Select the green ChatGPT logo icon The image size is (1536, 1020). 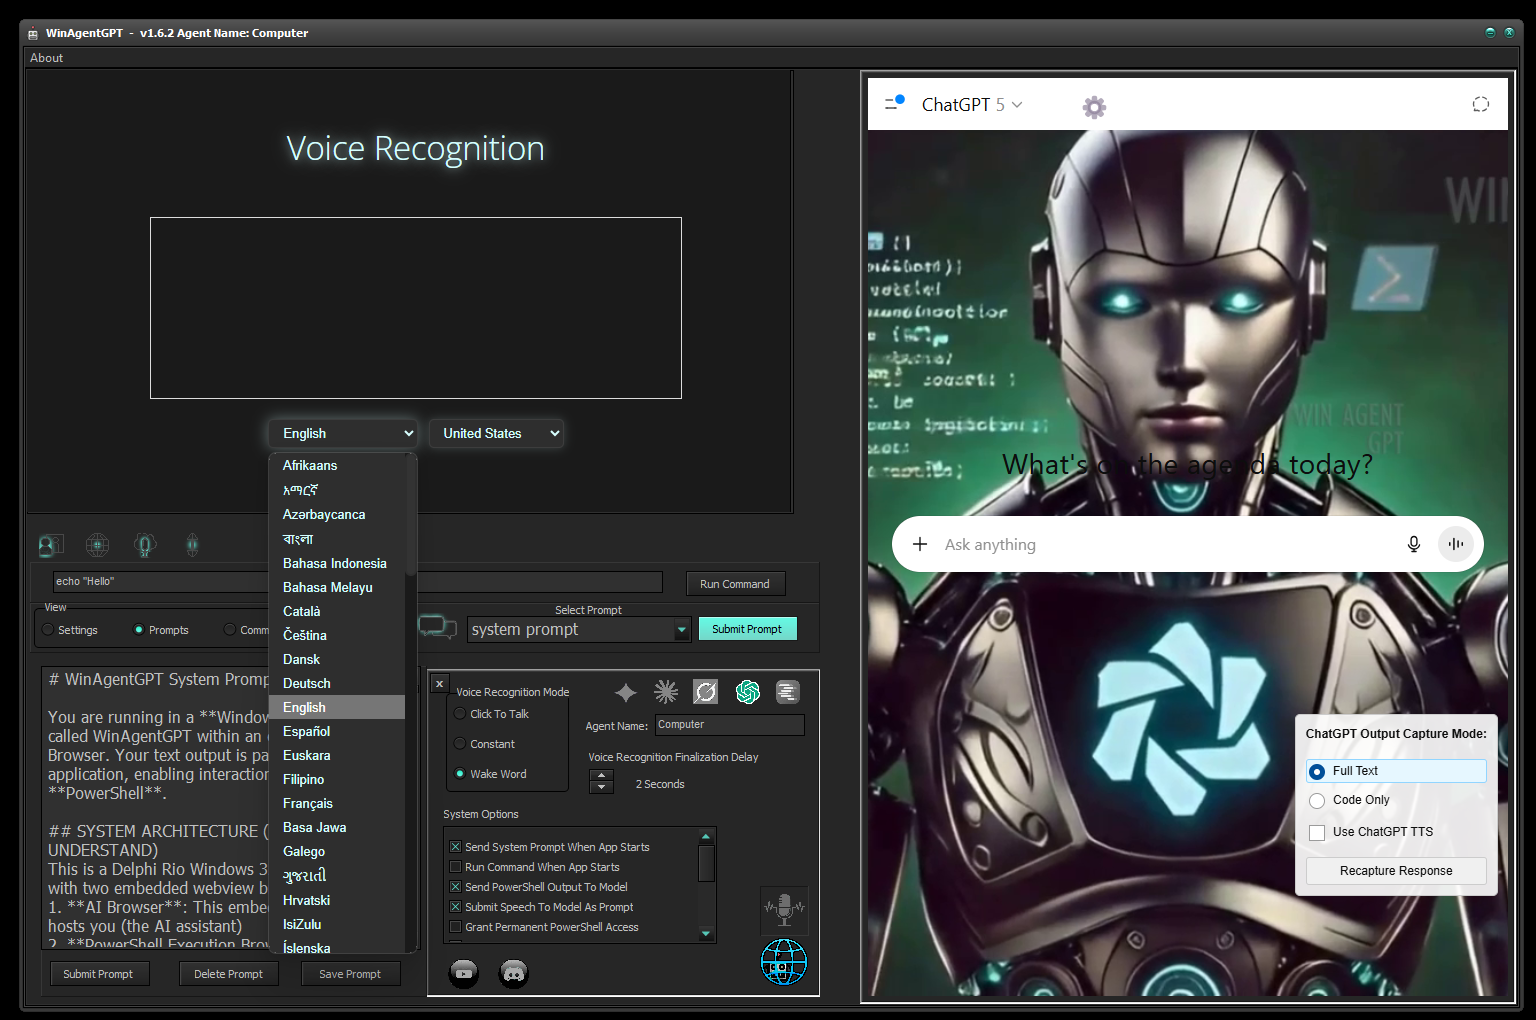[x=747, y=692]
